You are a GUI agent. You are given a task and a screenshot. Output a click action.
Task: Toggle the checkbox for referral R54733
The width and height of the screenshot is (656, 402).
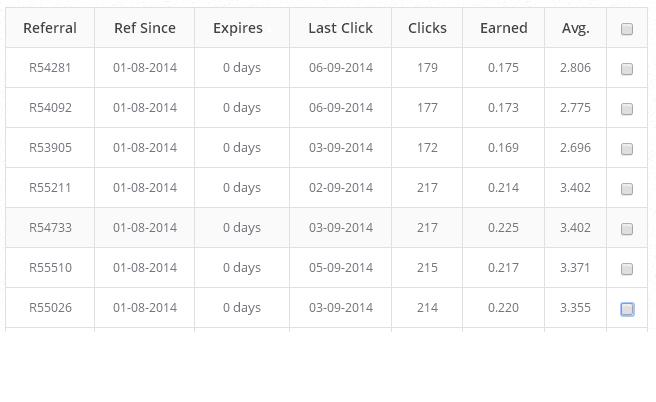coord(627,229)
